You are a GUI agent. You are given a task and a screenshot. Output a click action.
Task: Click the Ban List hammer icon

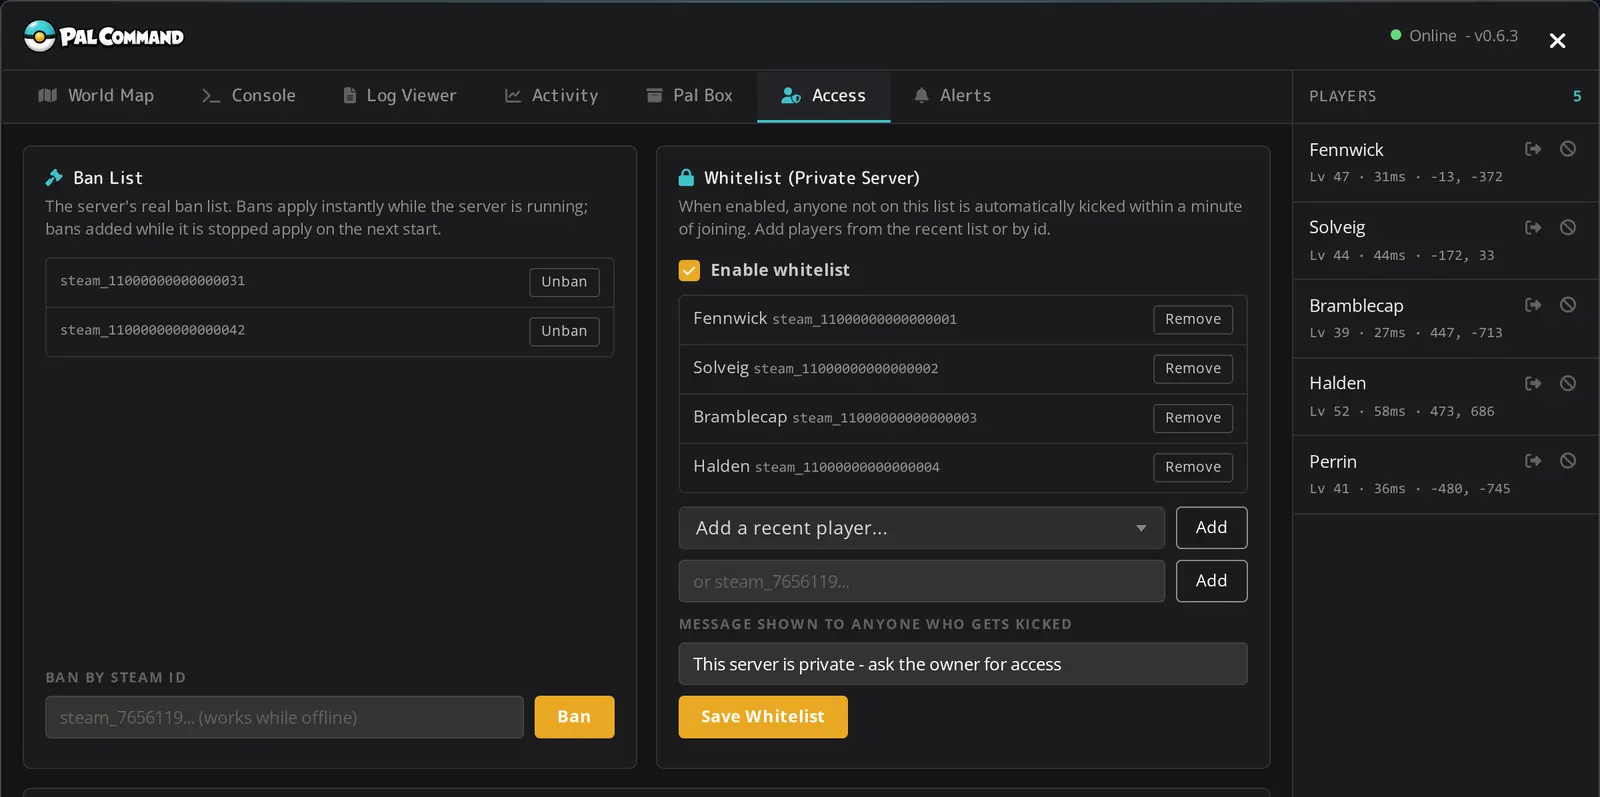click(54, 178)
